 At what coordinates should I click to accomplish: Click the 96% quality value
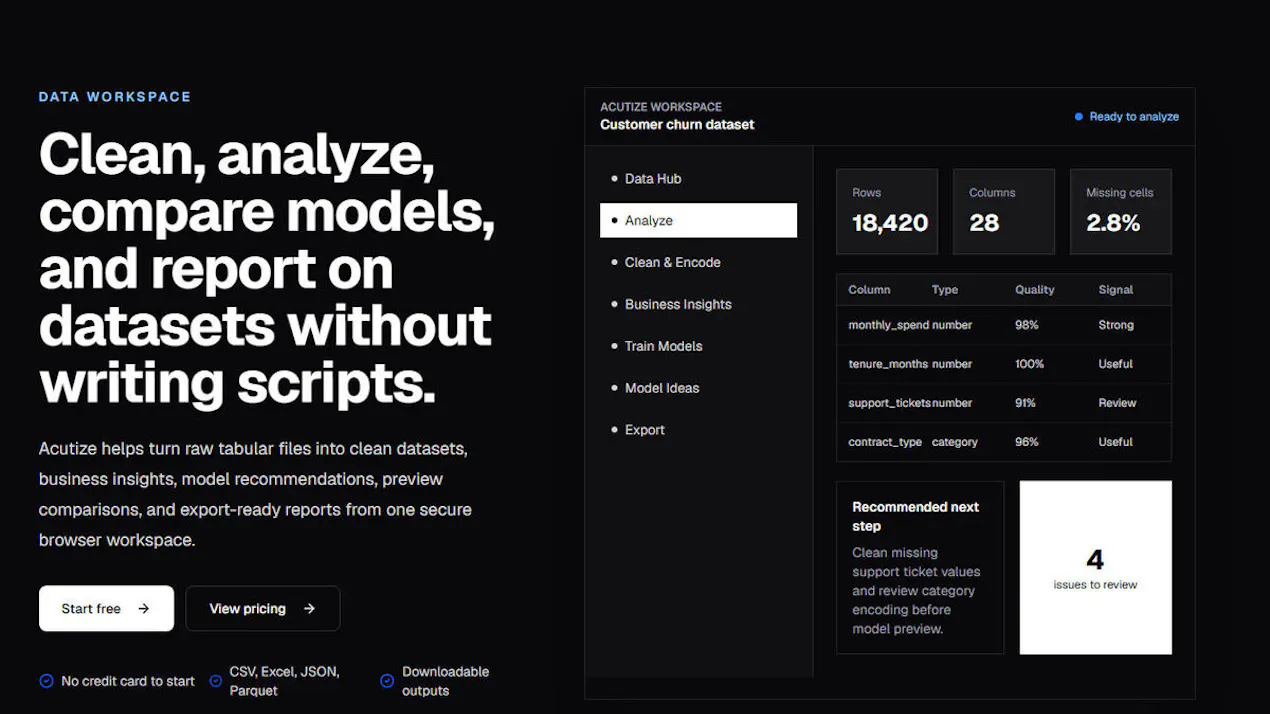[x=1027, y=442]
